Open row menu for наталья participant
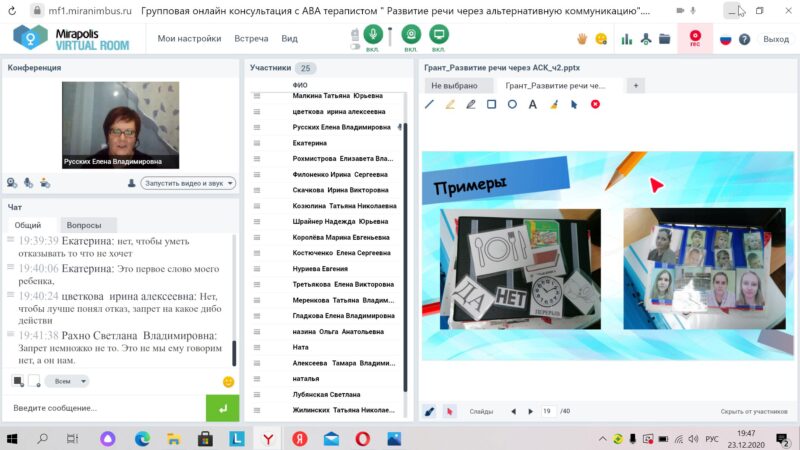The width and height of the screenshot is (800, 450). [x=257, y=379]
